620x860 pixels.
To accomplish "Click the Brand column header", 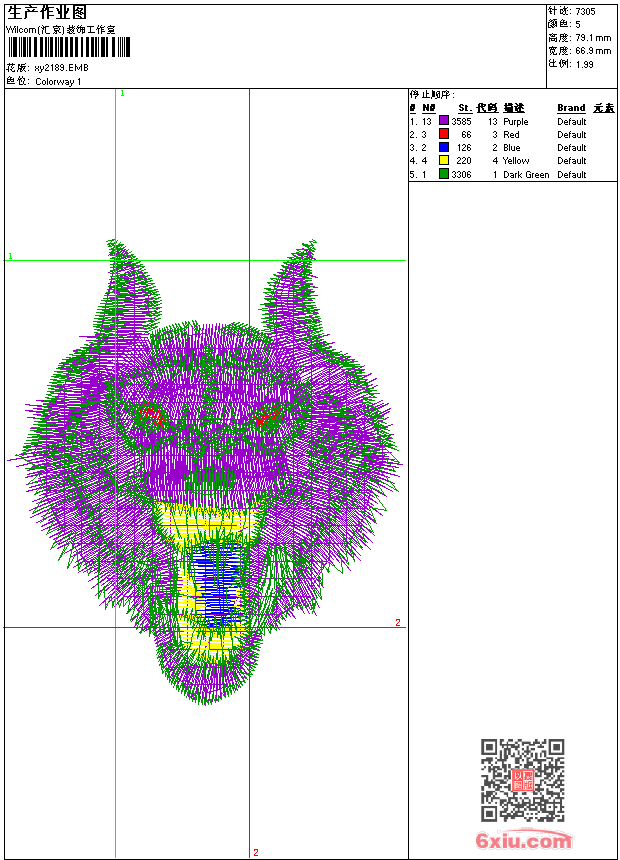I will 571,108.
